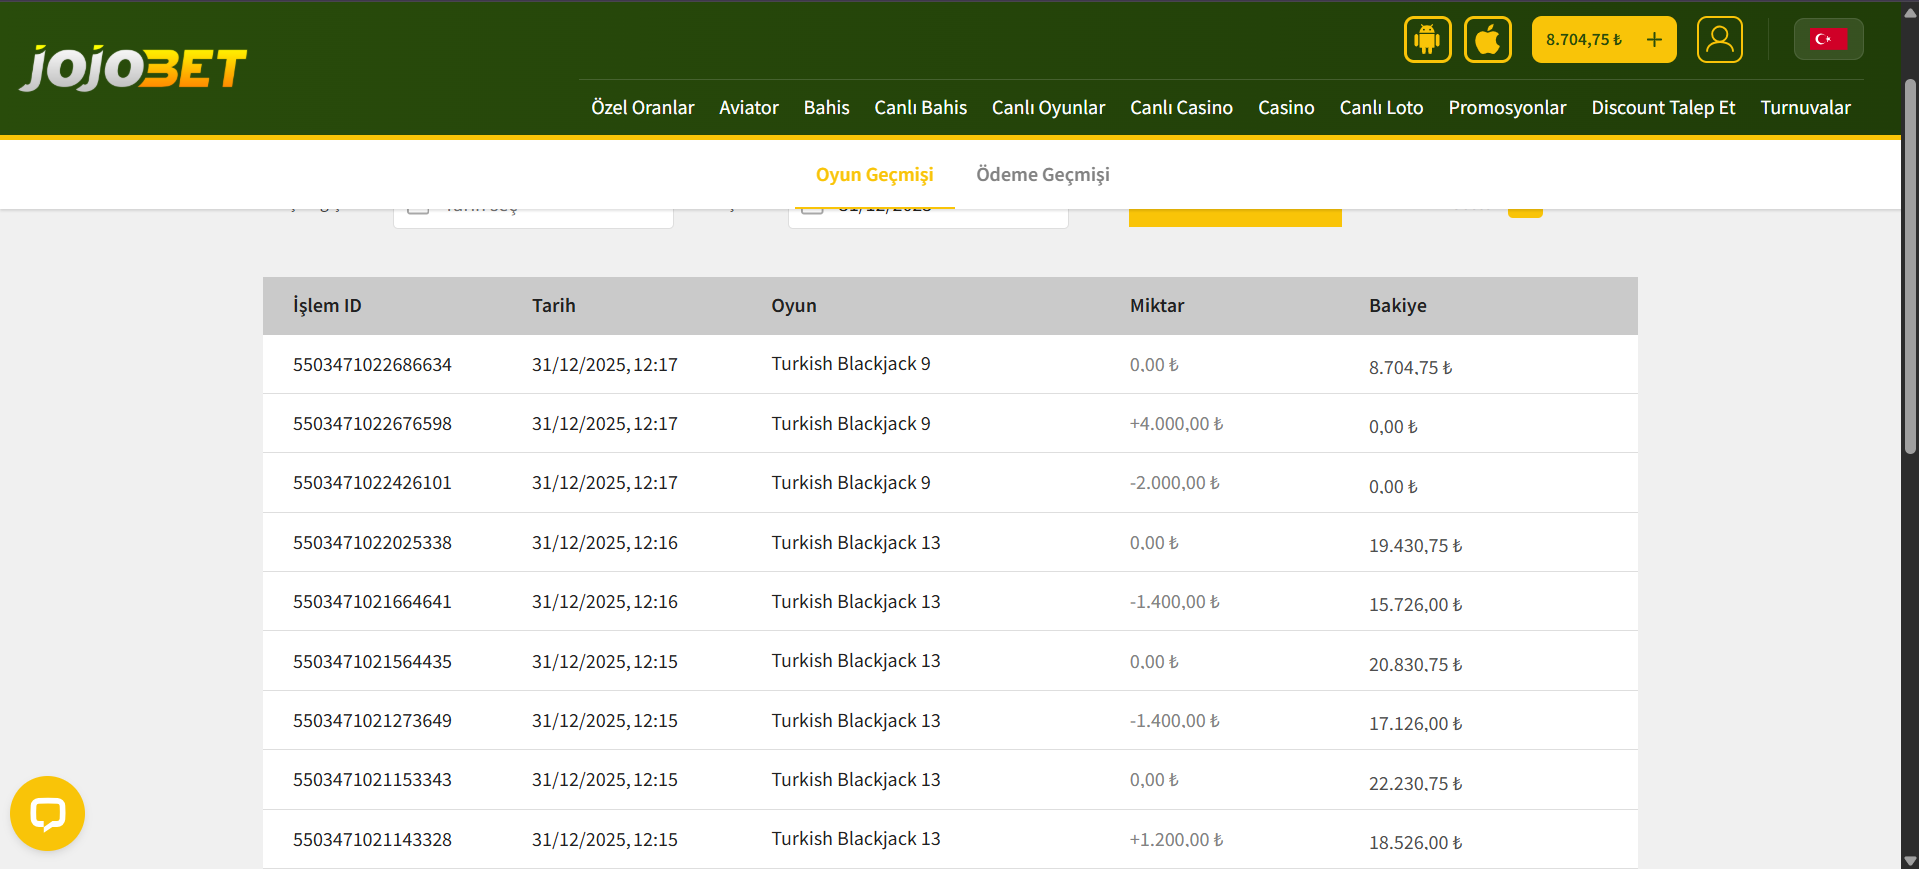
Task: Go to Canlı Casino
Action: [1181, 107]
